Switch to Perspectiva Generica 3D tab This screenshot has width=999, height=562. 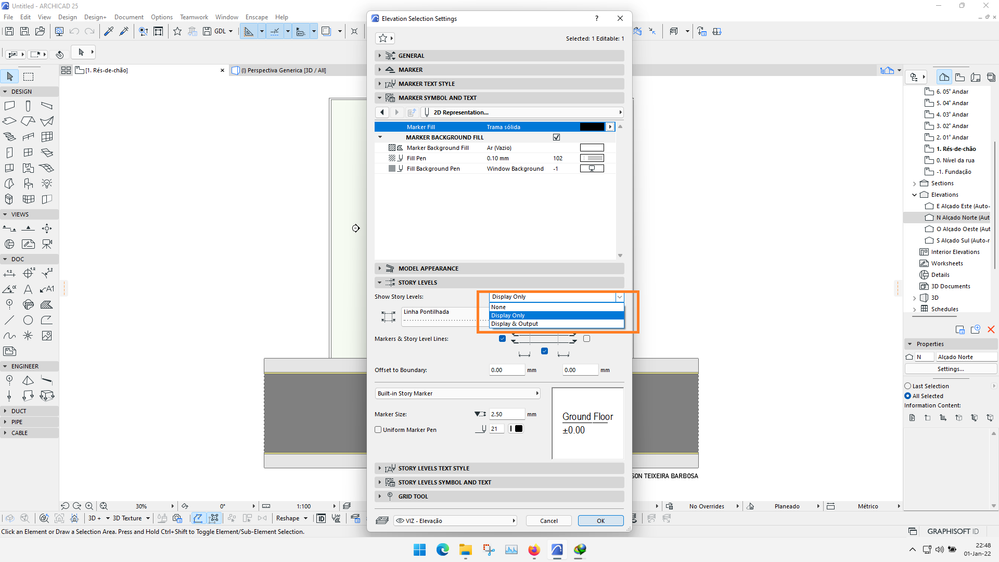pyautogui.click(x=283, y=70)
